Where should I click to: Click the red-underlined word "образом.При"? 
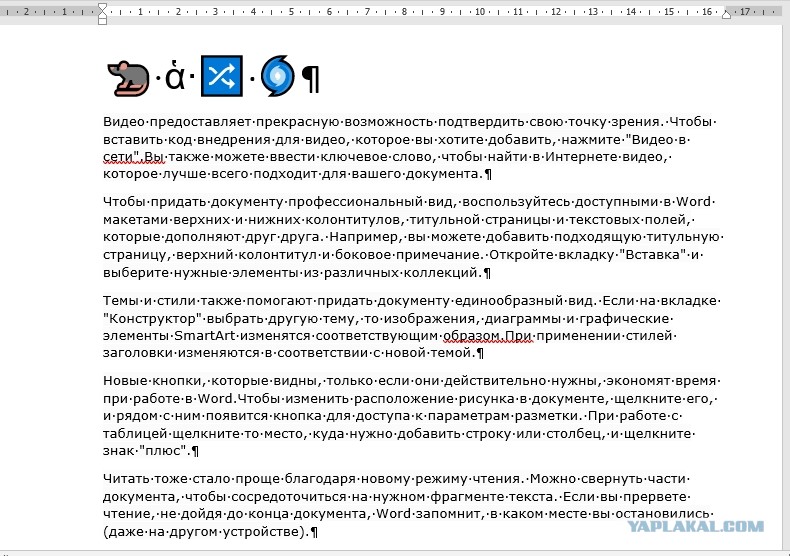point(488,335)
